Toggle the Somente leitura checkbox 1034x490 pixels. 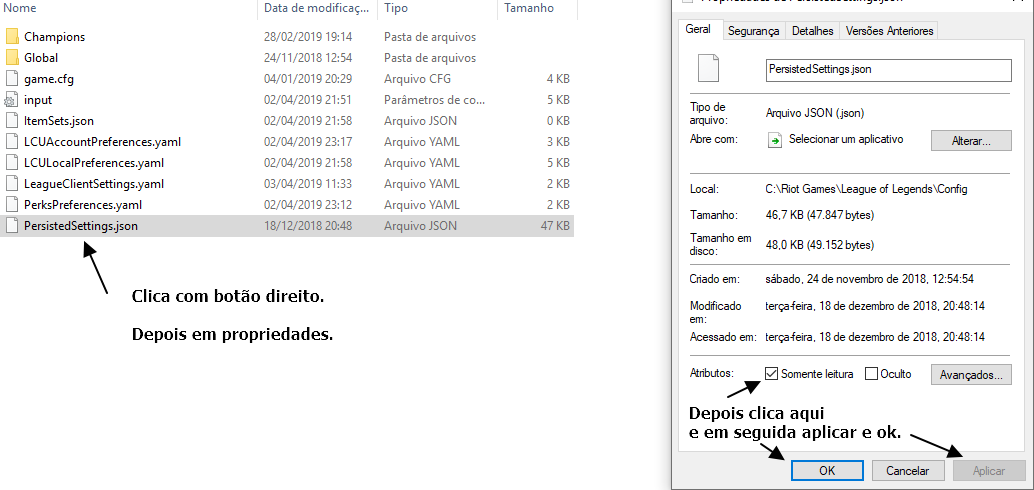(x=772, y=374)
